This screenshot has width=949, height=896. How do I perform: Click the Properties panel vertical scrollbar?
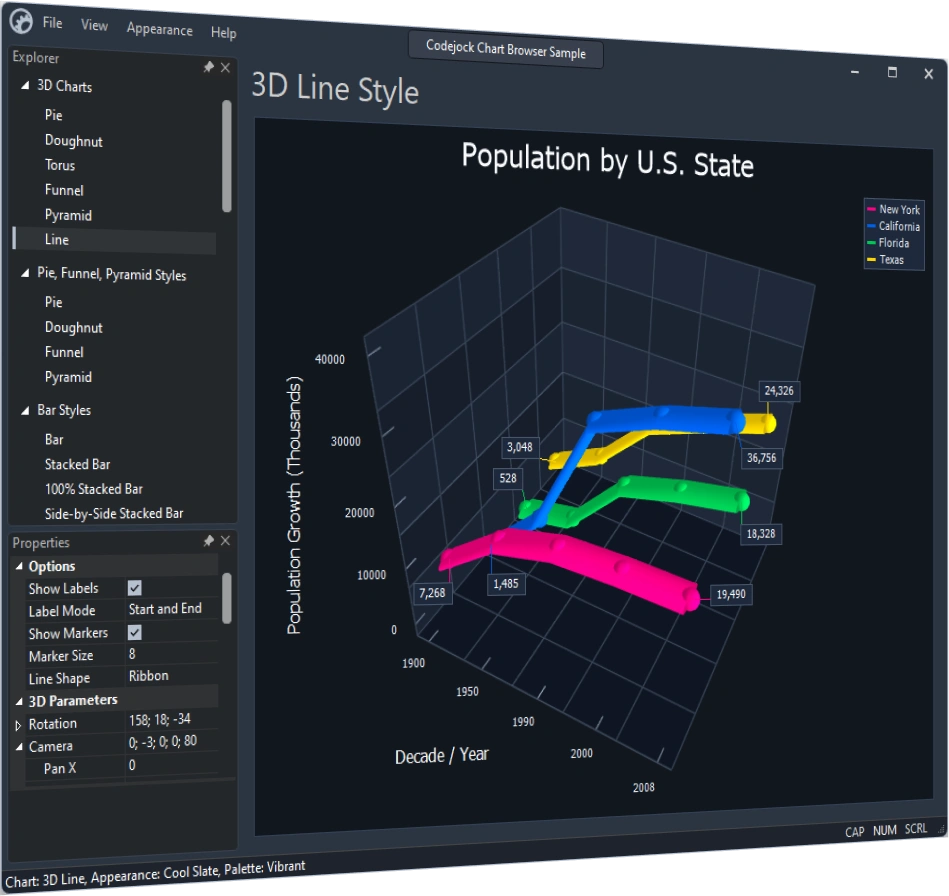pyautogui.click(x=227, y=598)
